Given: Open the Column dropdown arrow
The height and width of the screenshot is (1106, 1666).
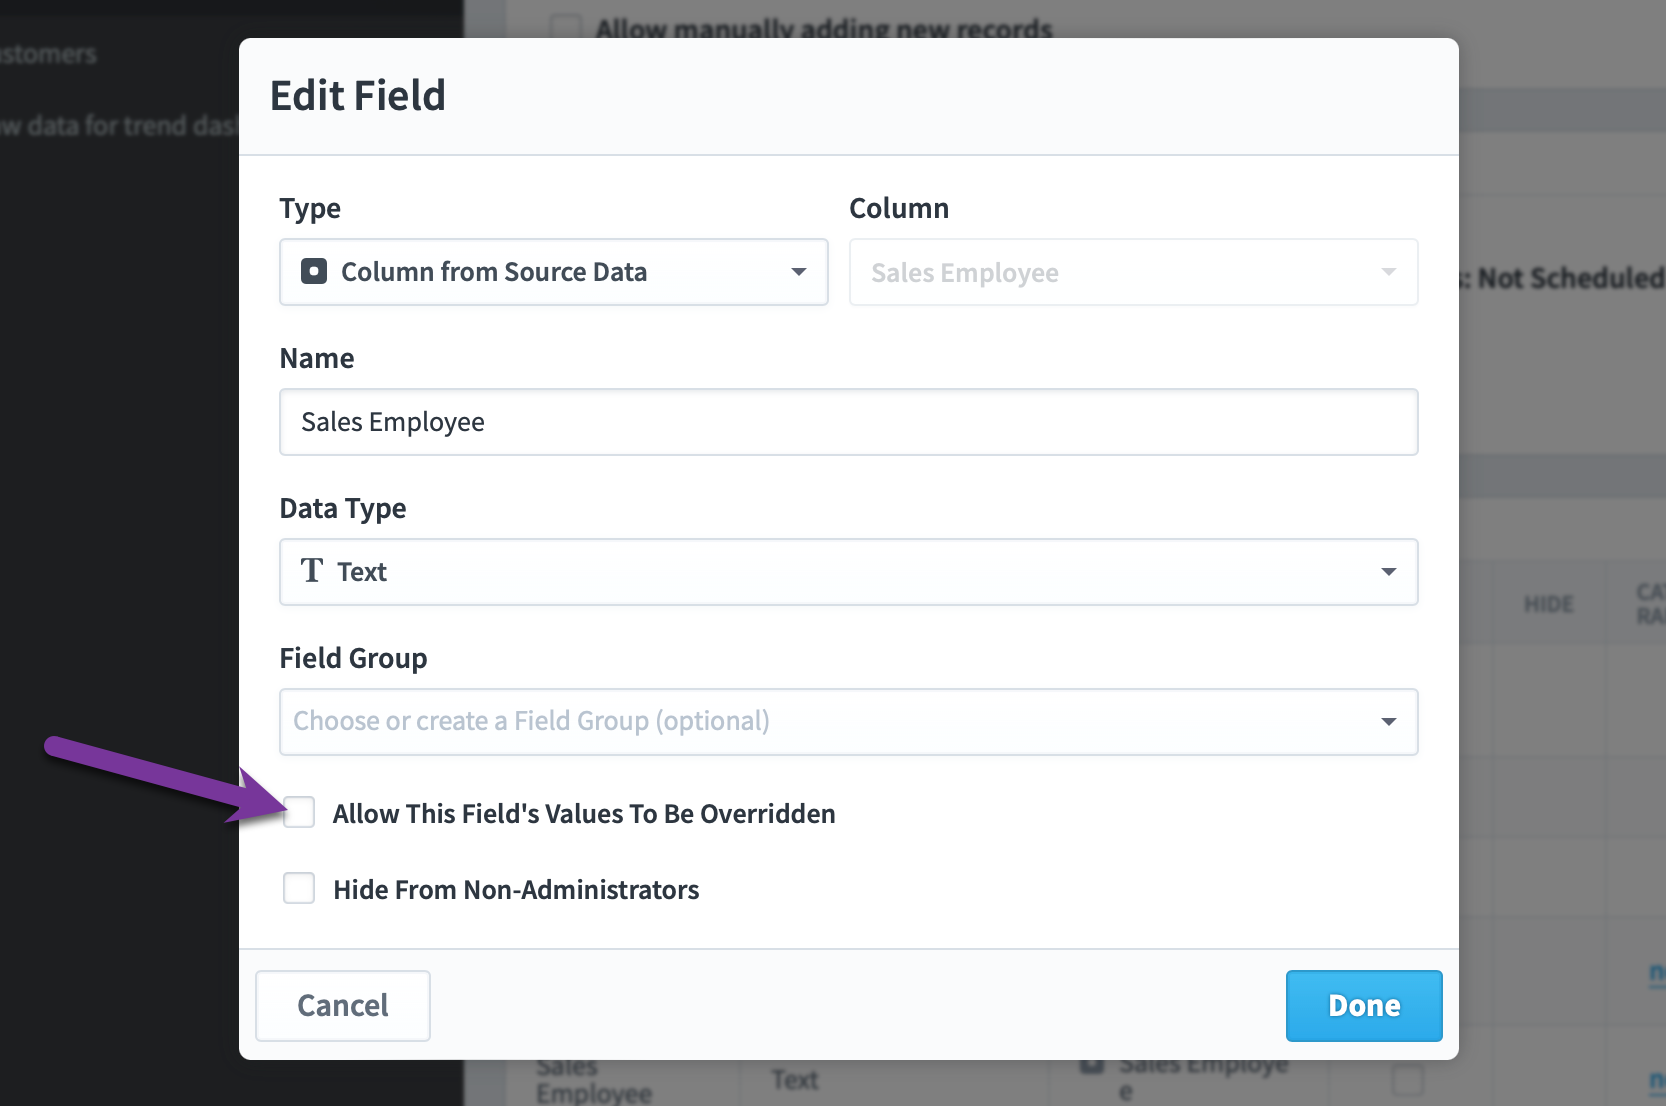Looking at the screenshot, I should (x=1388, y=272).
